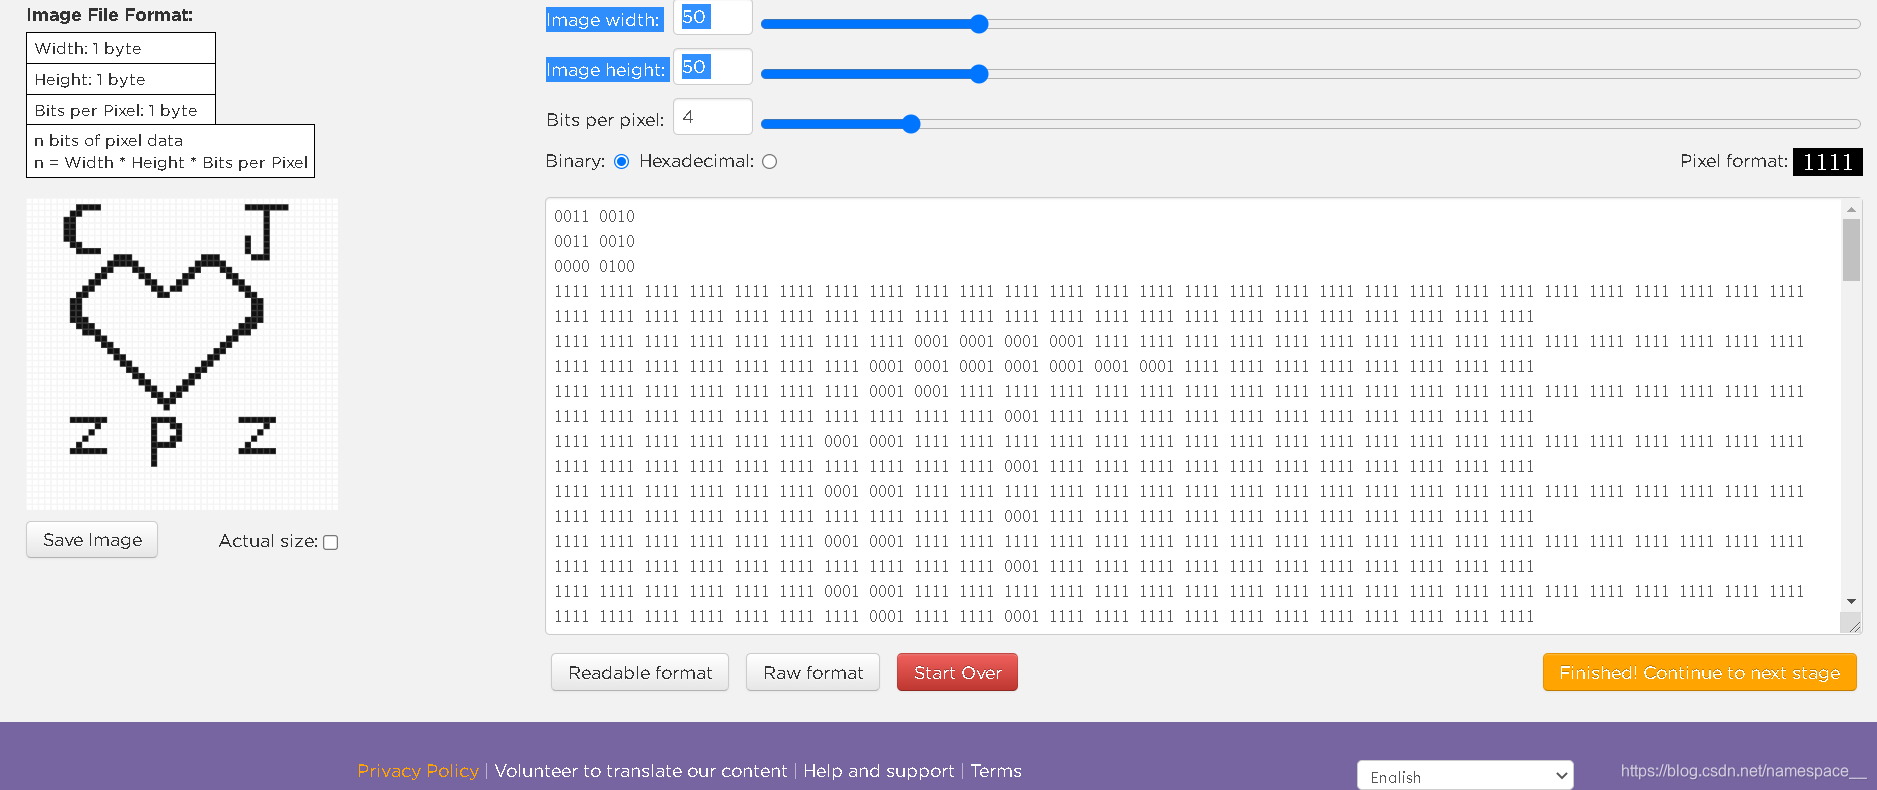Open Volunteer to translate our content link

(641, 771)
